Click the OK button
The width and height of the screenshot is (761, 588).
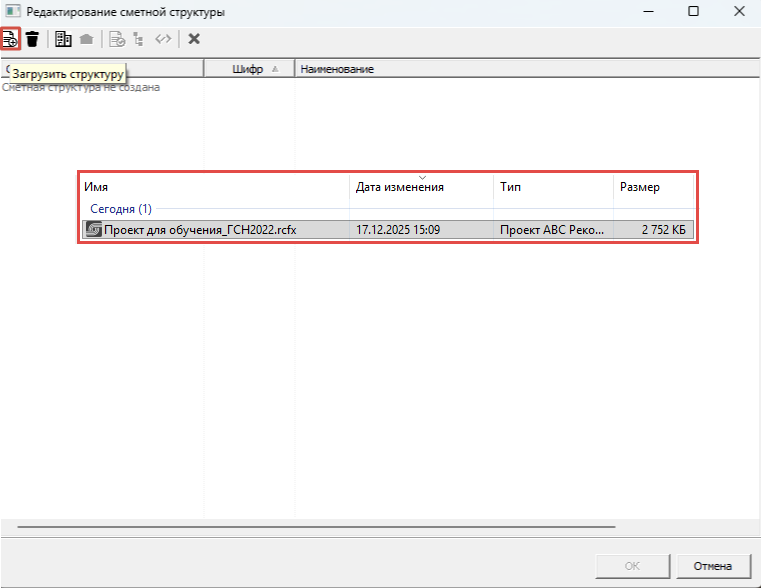pyautogui.click(x=632, y=566)
